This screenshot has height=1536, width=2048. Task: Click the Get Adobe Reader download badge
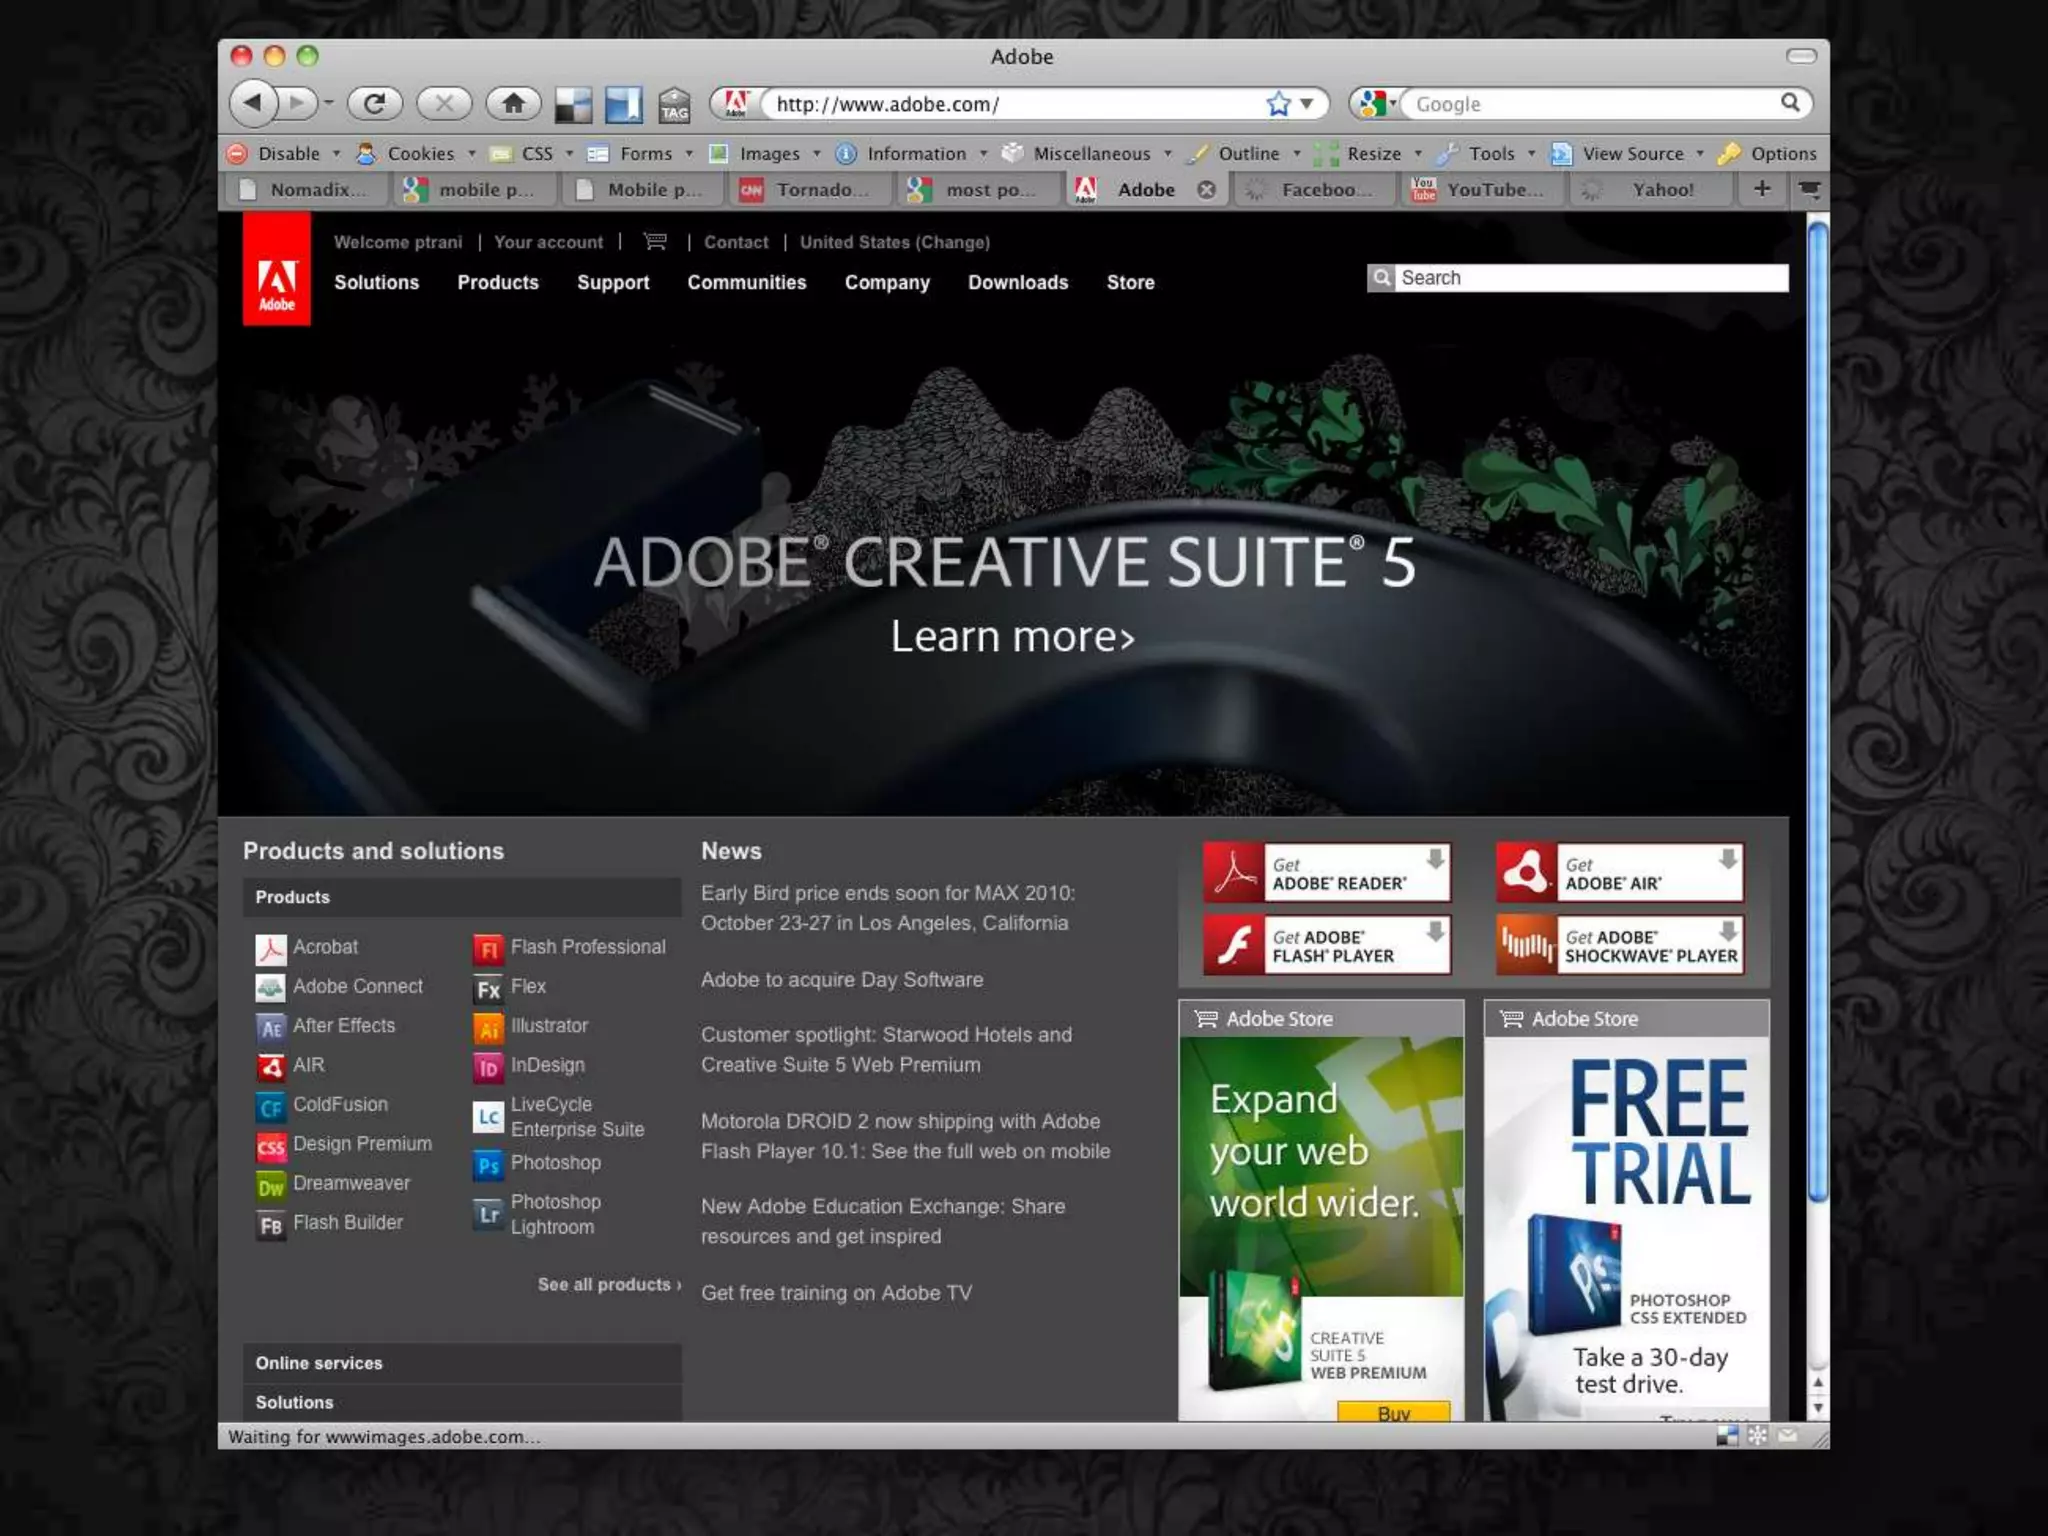(x=1326, y=873)
